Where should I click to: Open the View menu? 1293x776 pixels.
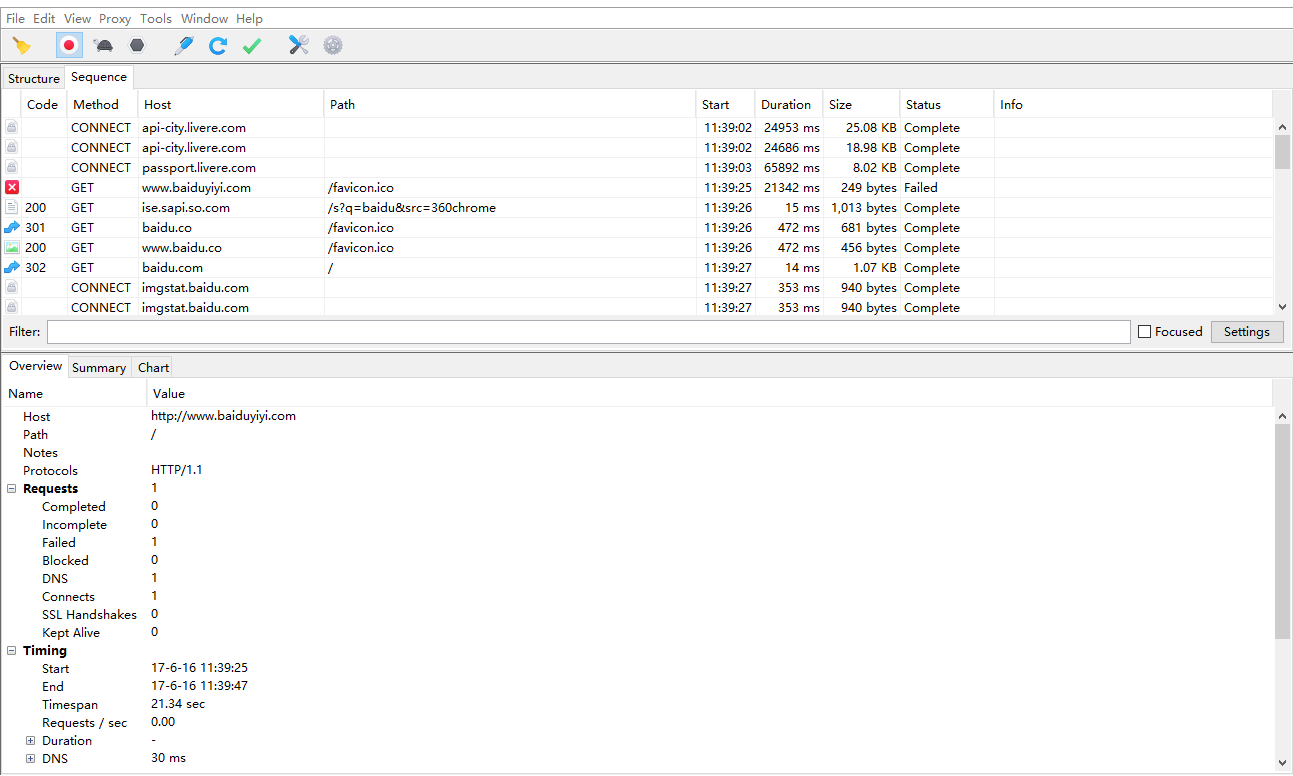pyautogui.click(x=77, y=18)
